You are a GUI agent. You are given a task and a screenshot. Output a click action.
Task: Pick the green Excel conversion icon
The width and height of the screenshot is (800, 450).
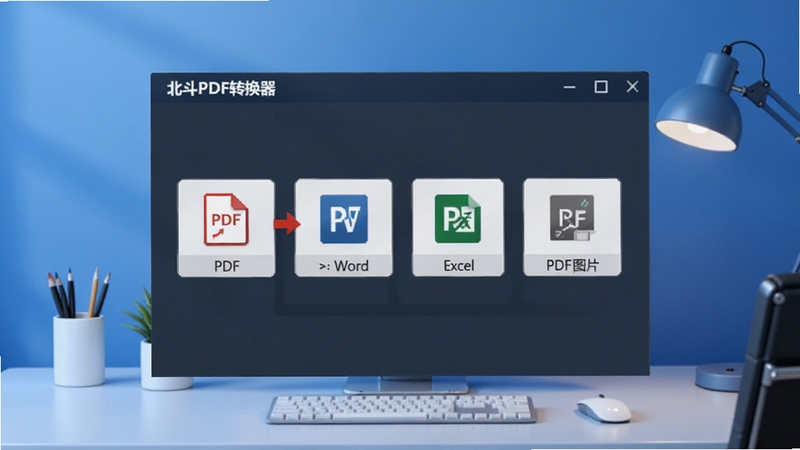pyautogui.click(x=458, y=218)
